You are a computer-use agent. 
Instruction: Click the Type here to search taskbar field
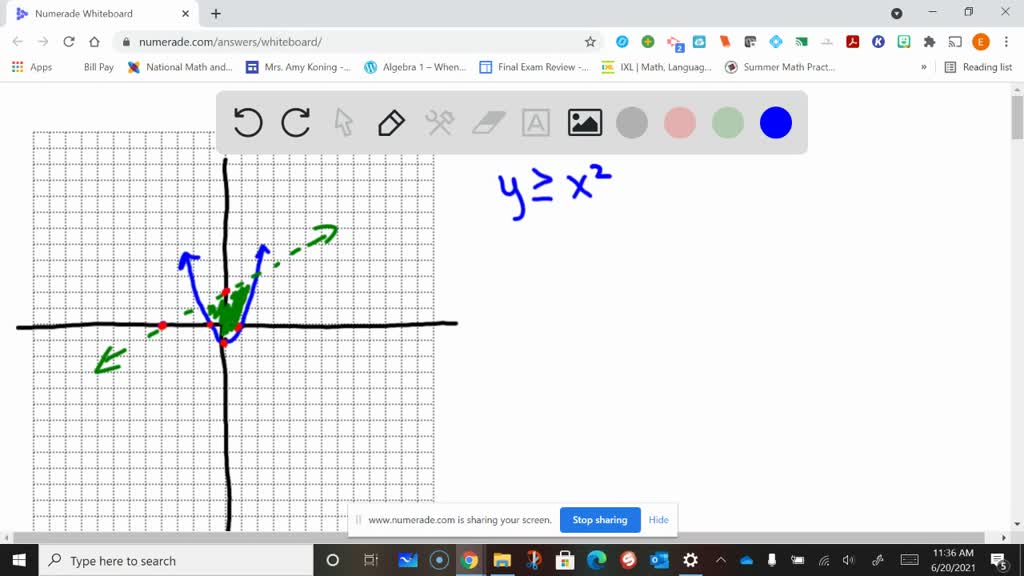pyautogui.click(x=150, y=560)
